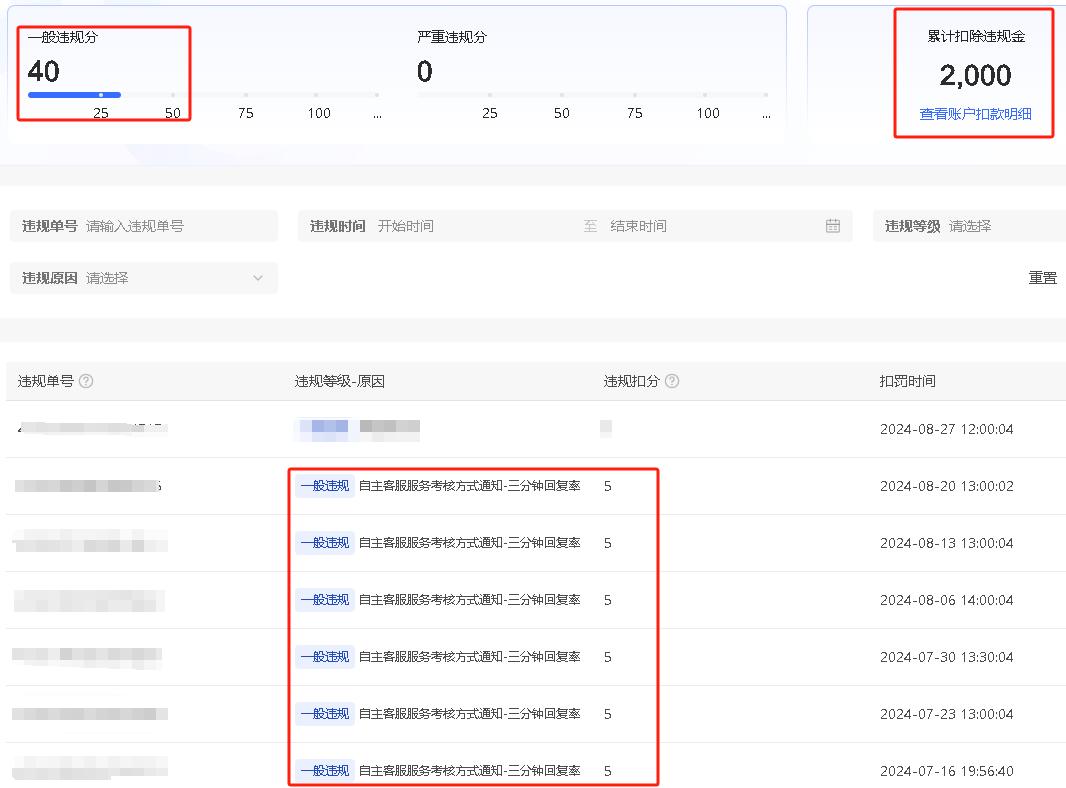
Task: Click help icon next to 违规单号 column header
Action: pos(86,381)
